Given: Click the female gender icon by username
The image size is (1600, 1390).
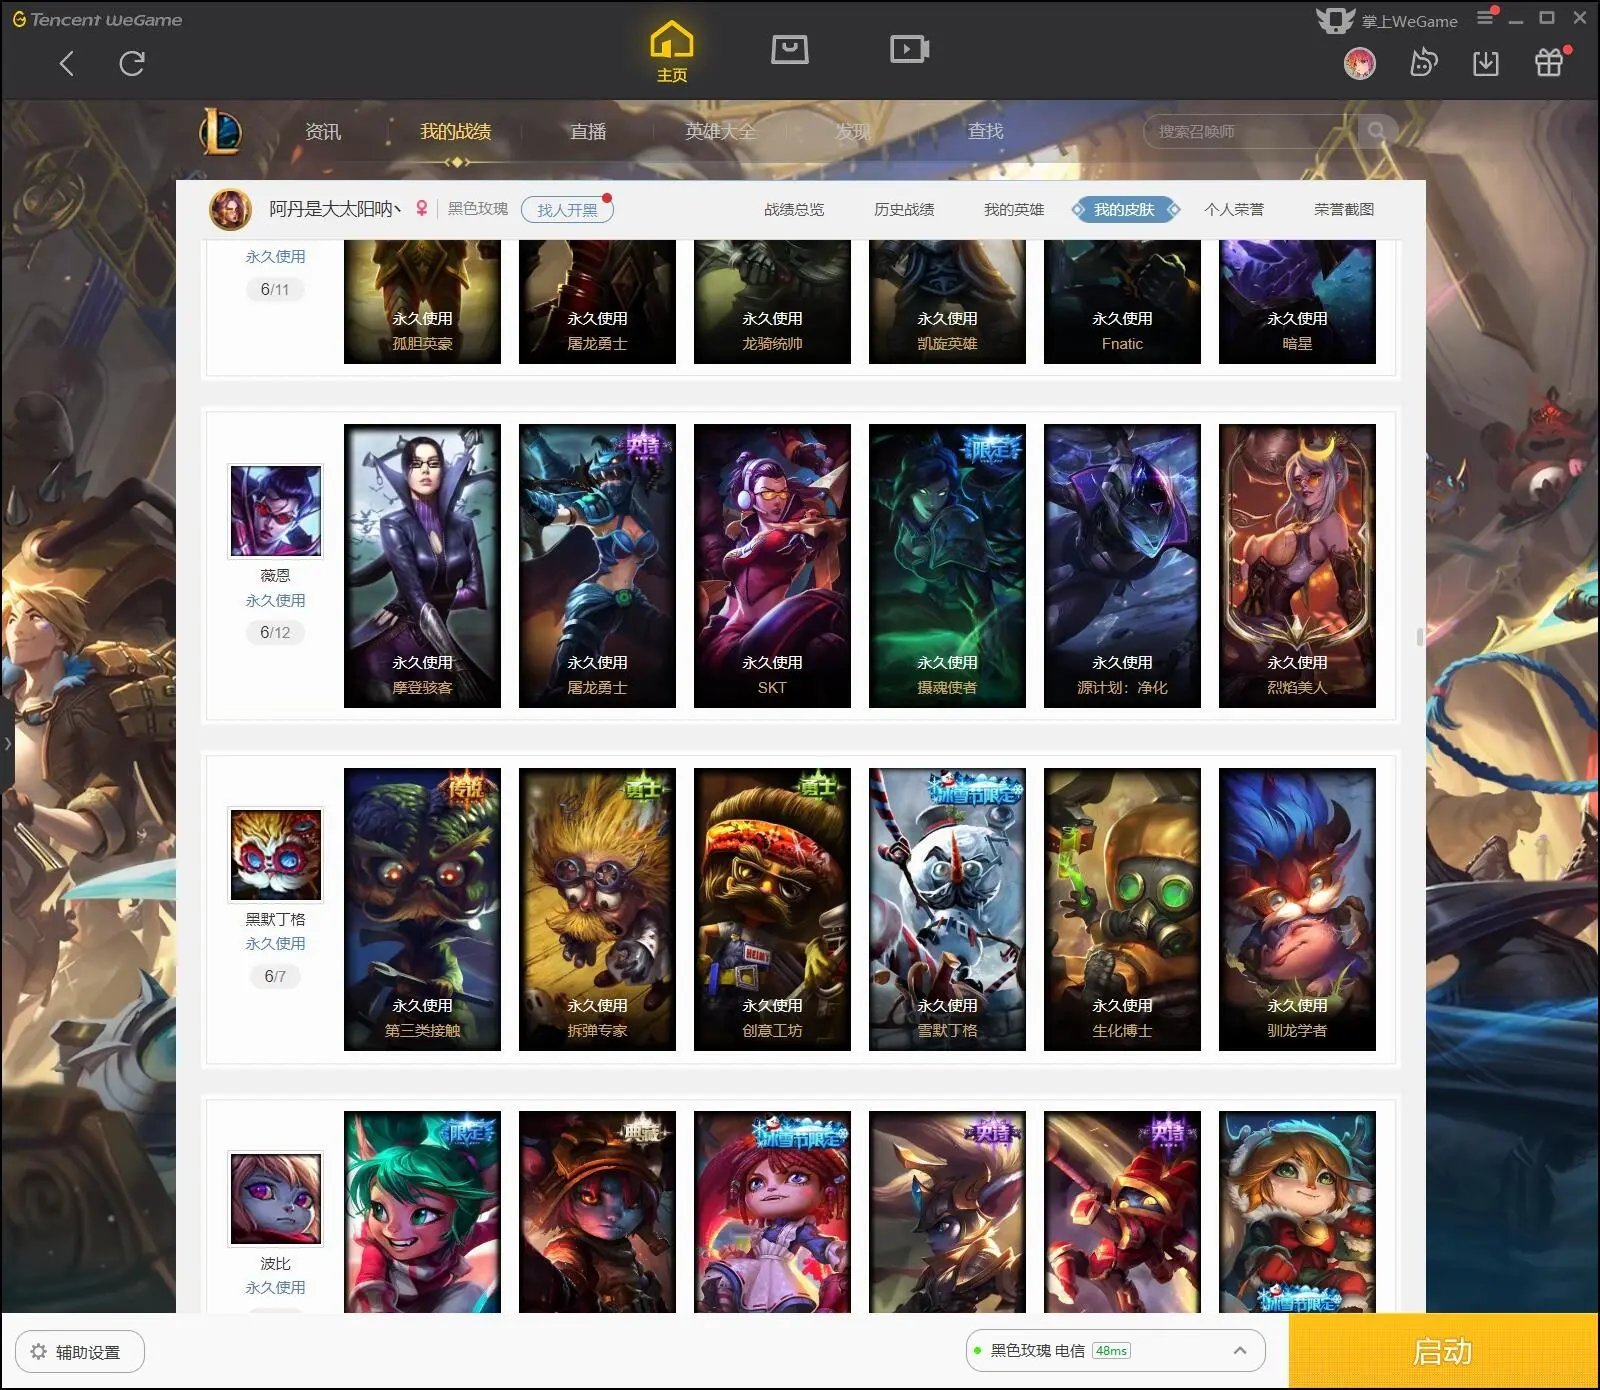Looking at the screenshot, I should pyautogui.click(x=422, y=209).
